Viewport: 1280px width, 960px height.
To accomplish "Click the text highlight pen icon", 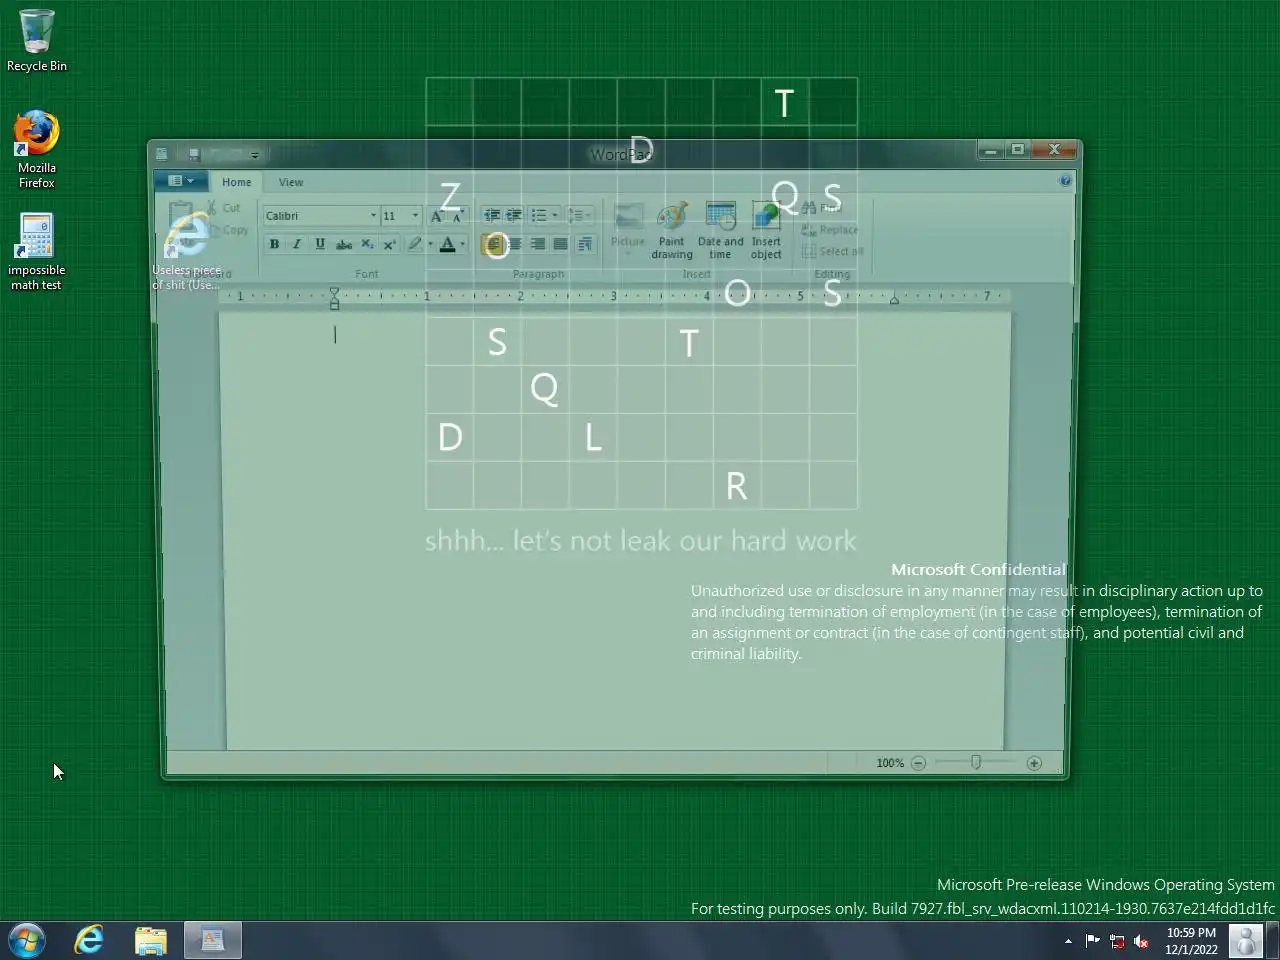I will coord(415,244).
